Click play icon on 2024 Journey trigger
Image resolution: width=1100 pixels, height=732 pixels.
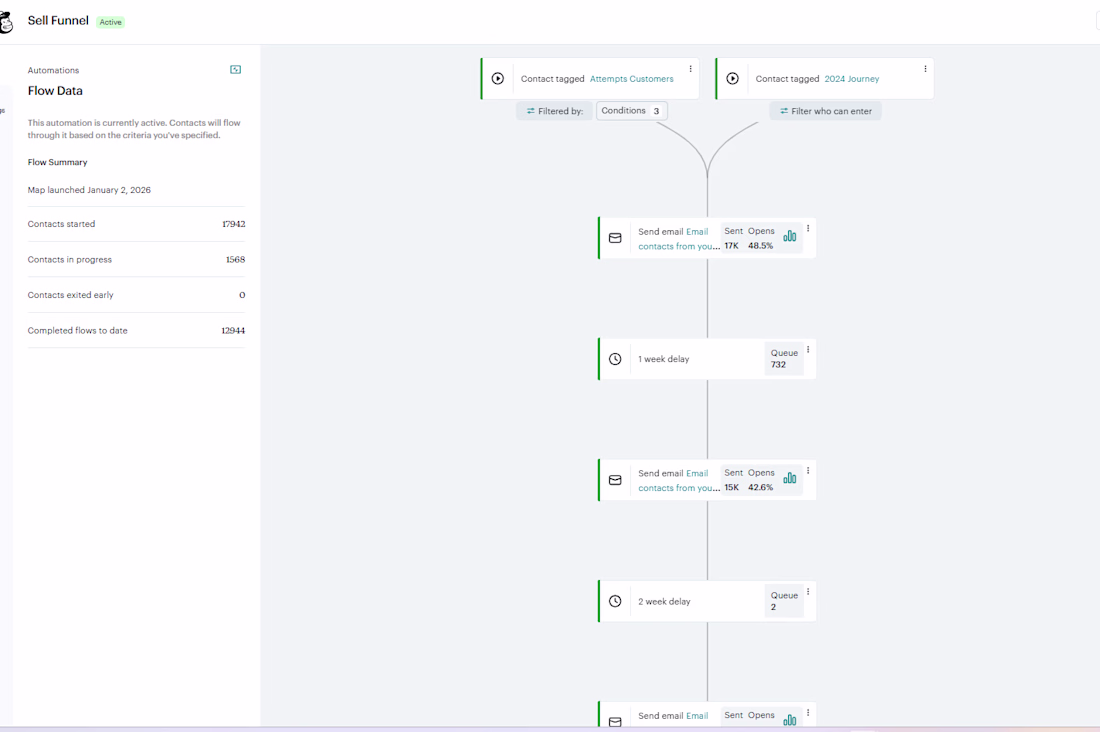[x=733, y=79]
